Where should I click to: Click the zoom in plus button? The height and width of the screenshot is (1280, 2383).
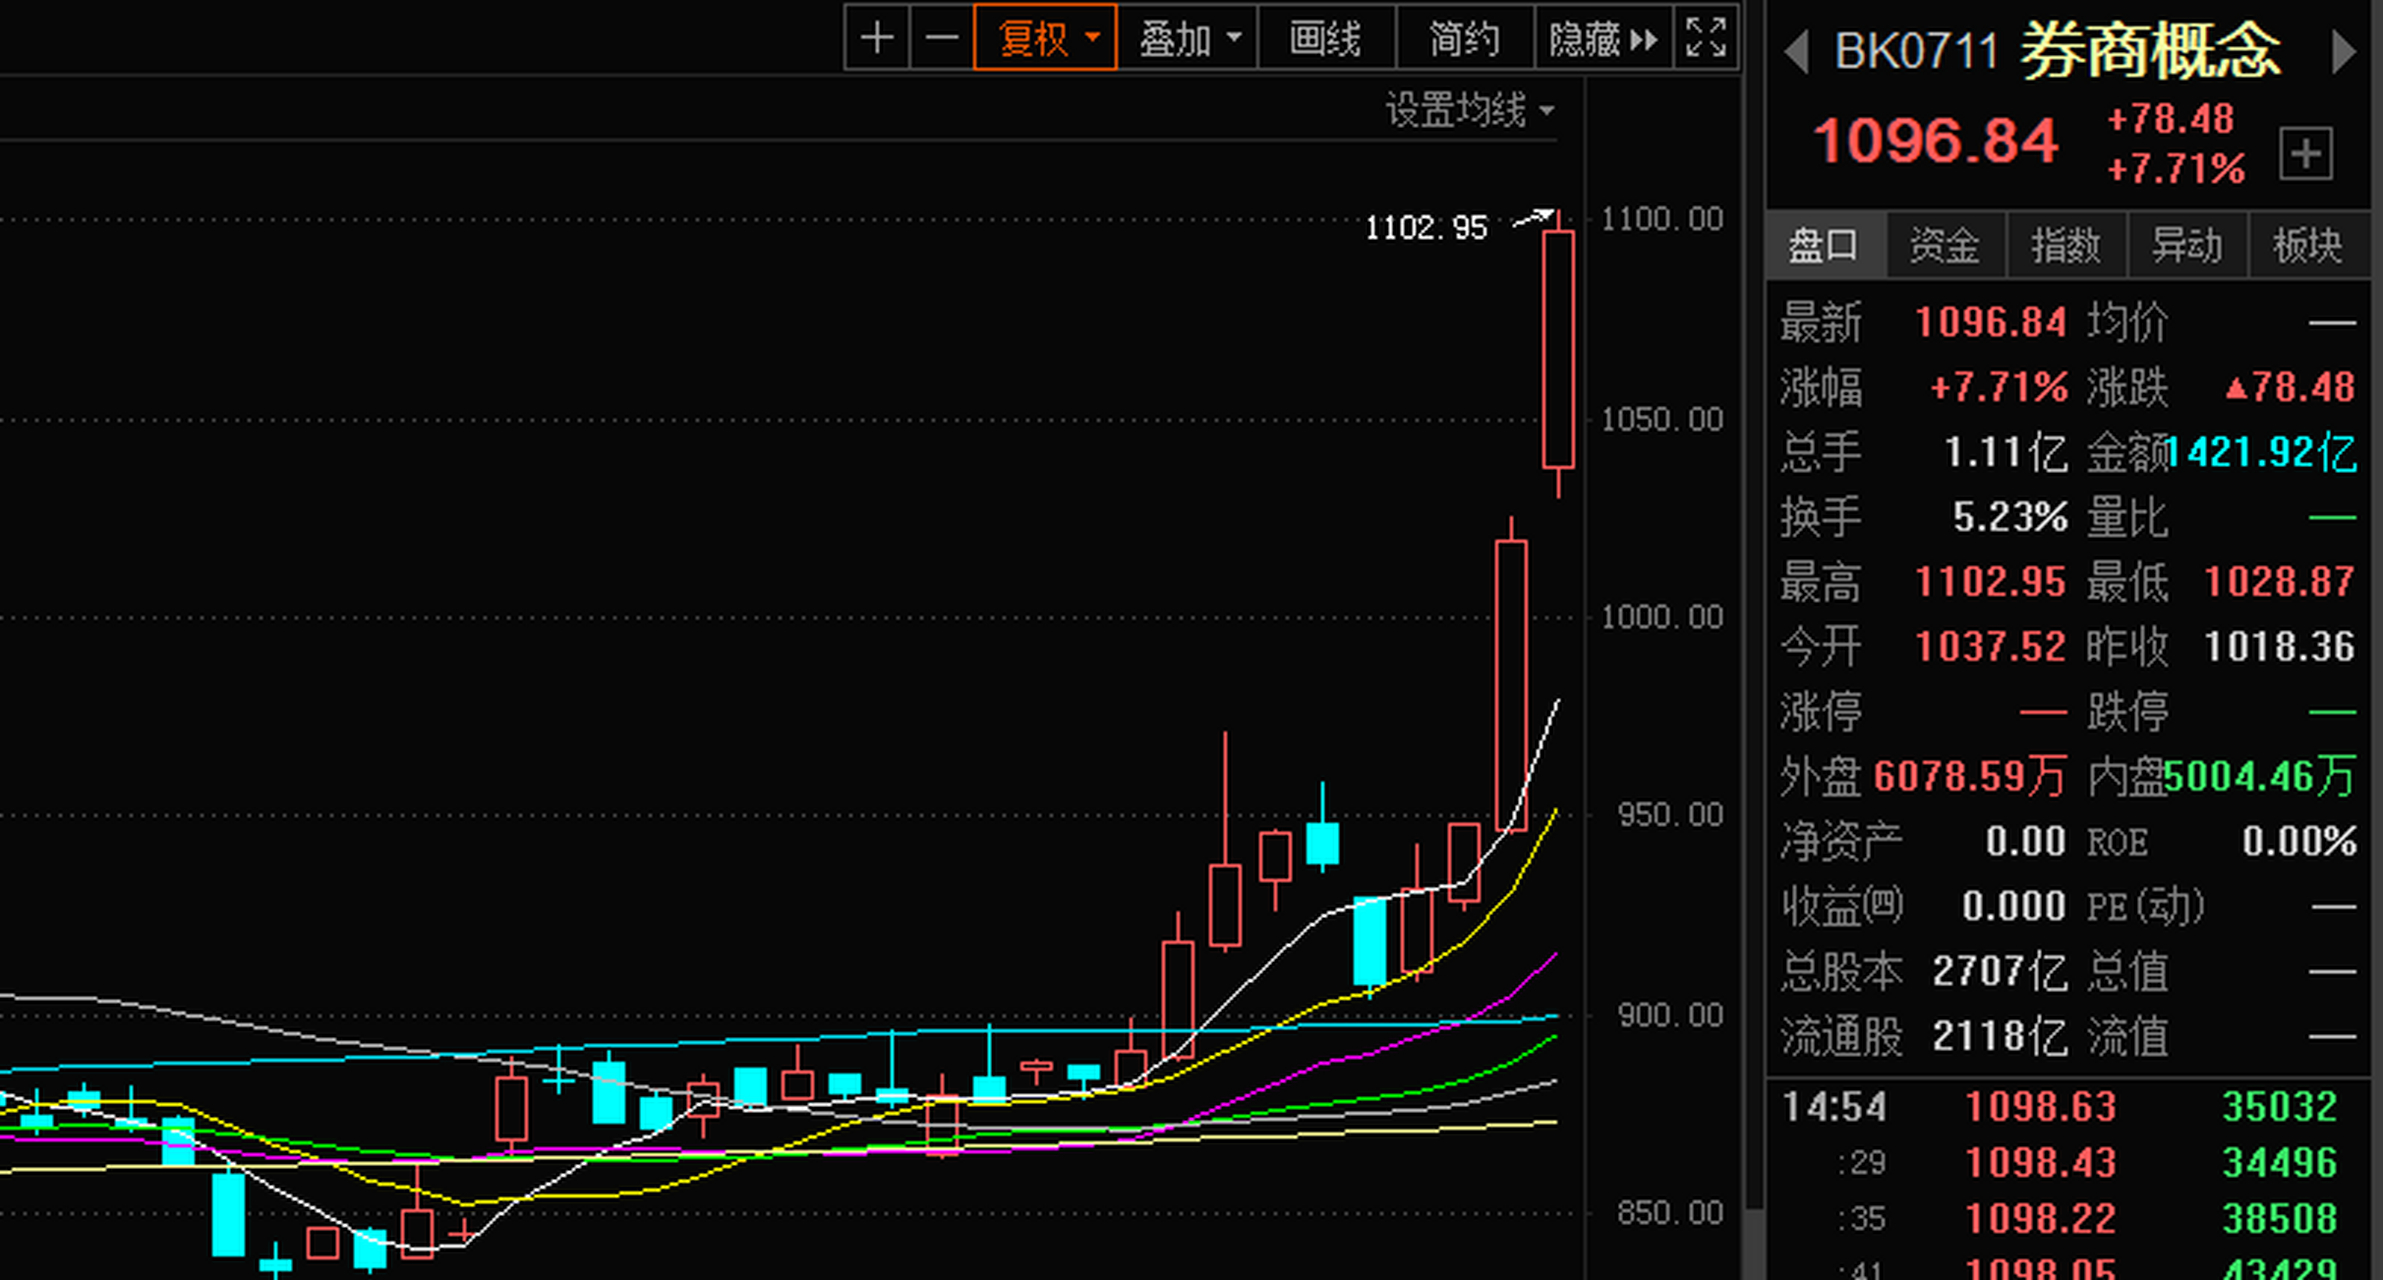[x=877, y=39]
